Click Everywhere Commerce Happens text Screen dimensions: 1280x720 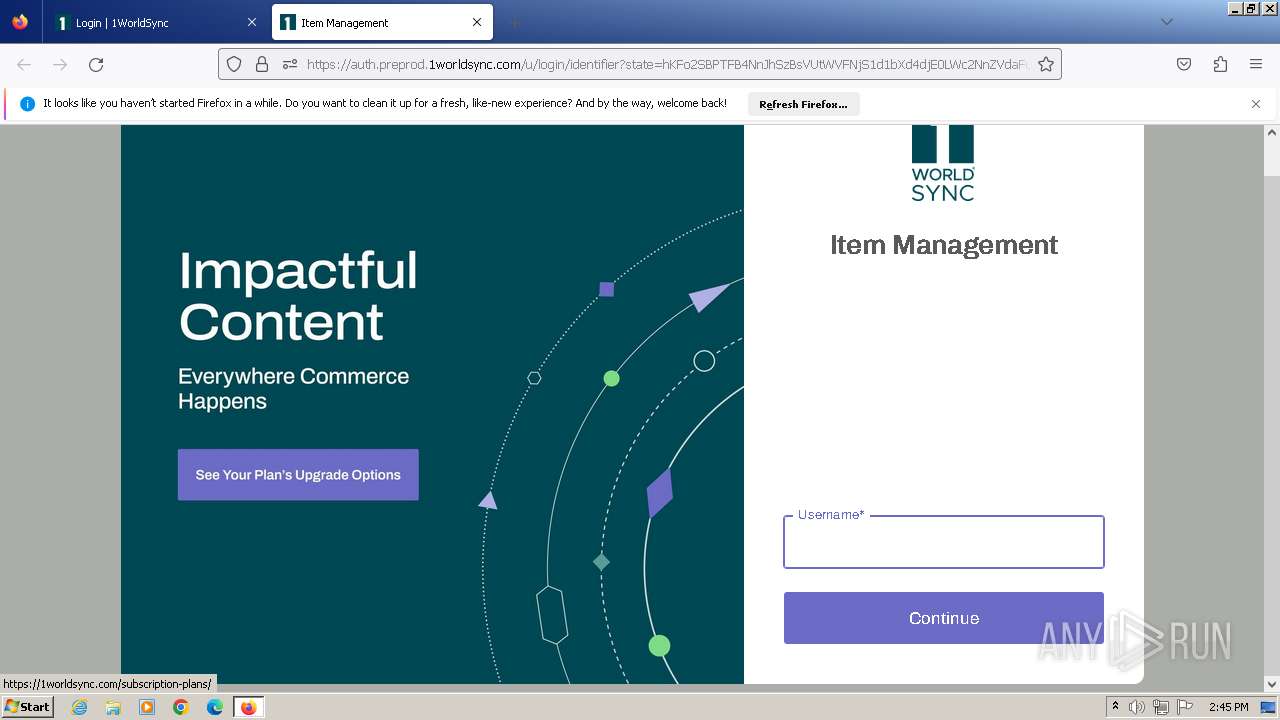click(x=294, y=389)
